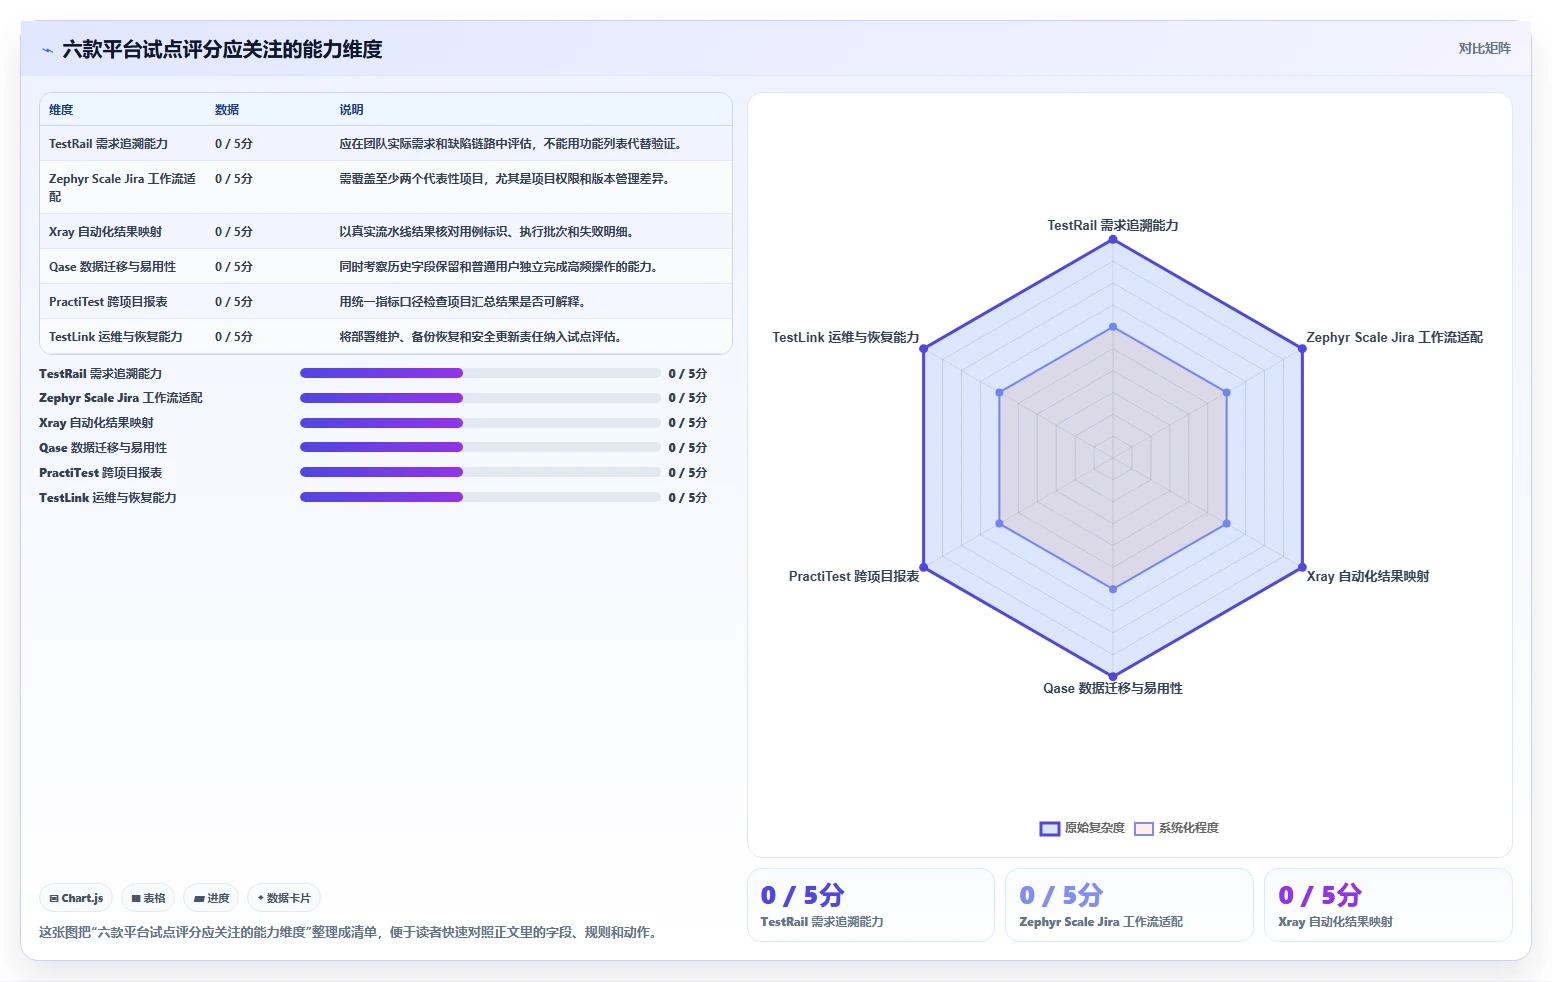This screenshot has height=982, width=1552.
Task: Select the 表格 tag chip
Action: [148, 898]
